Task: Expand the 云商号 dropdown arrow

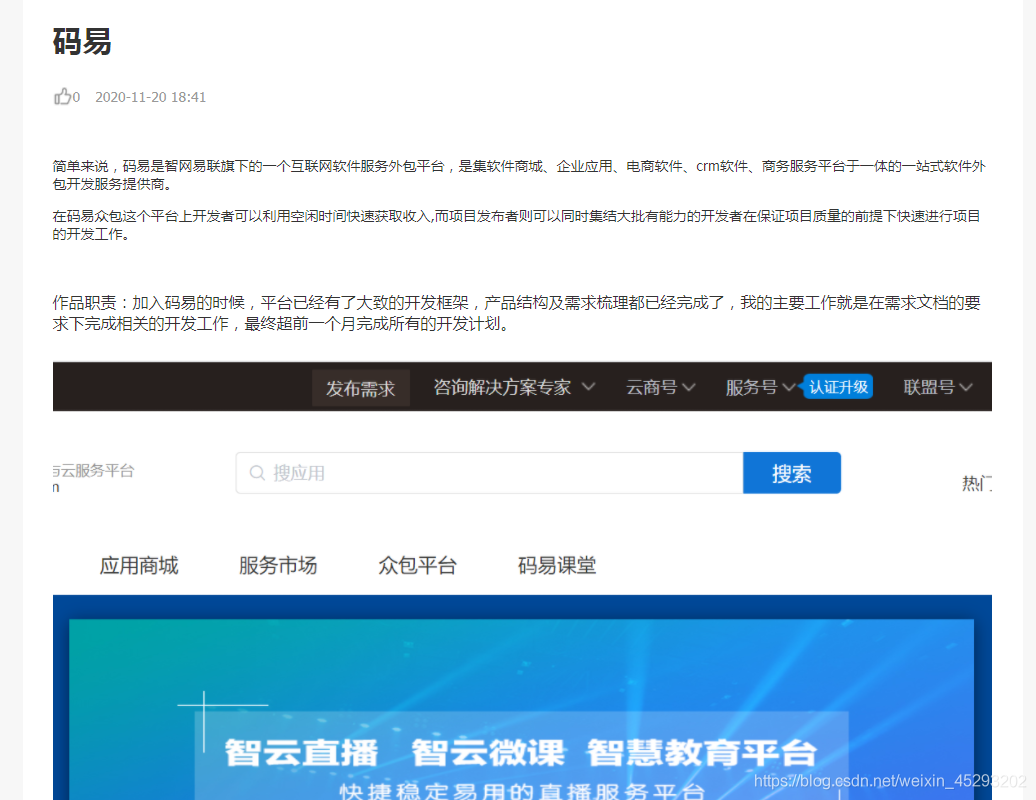Action: [x=688, y=387]
